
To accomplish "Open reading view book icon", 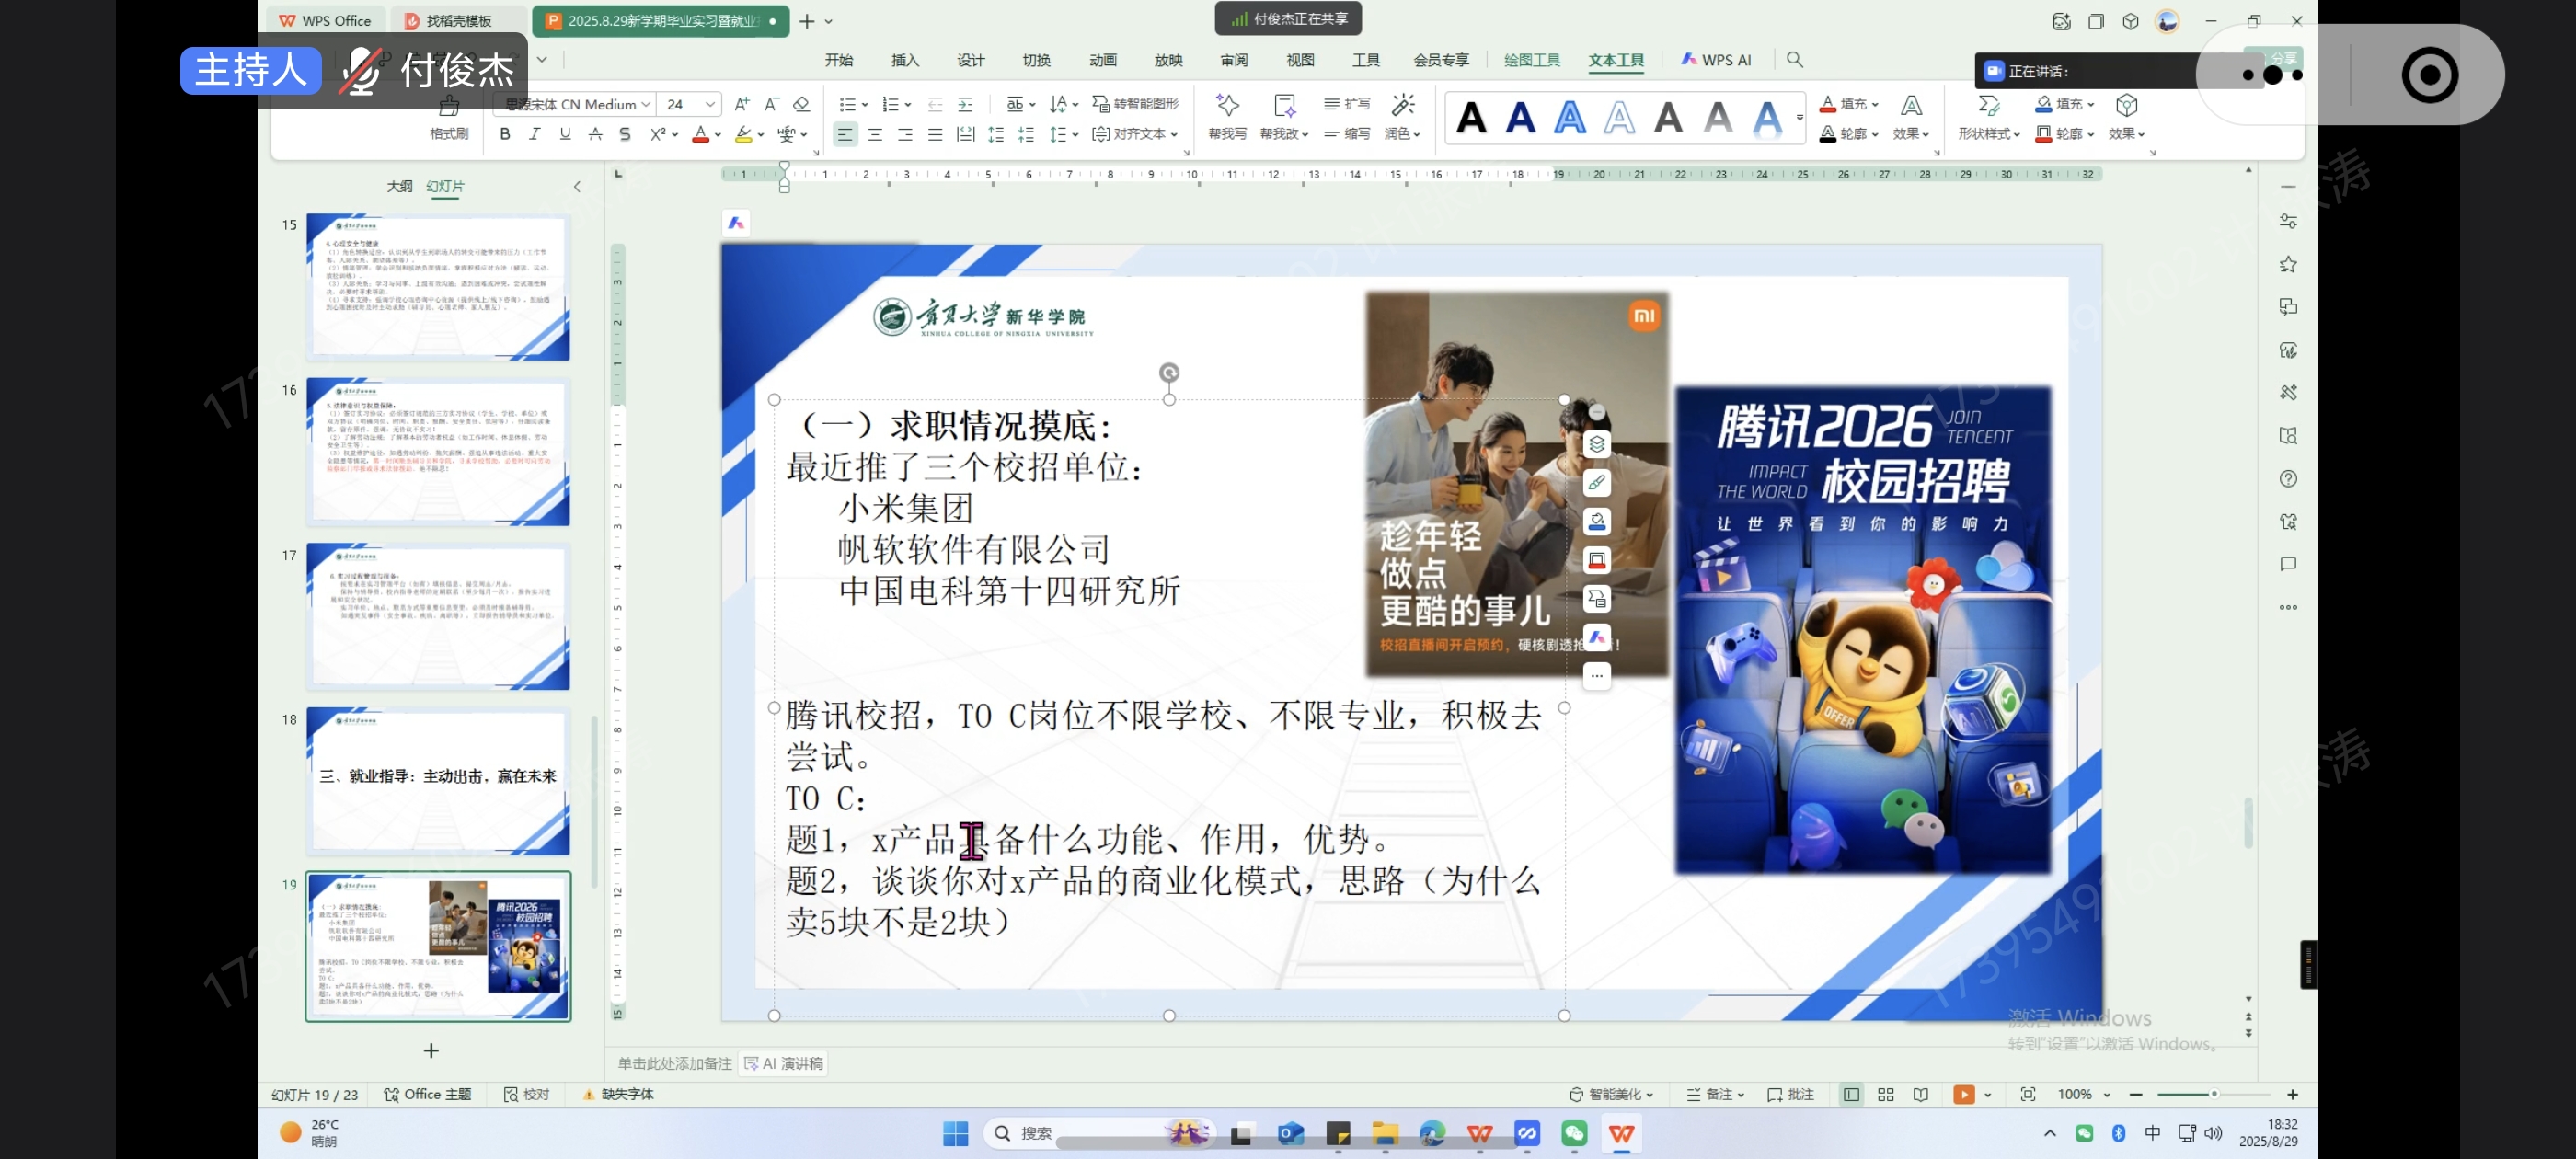I will pyautogui.click(x=1920, y=1094).
